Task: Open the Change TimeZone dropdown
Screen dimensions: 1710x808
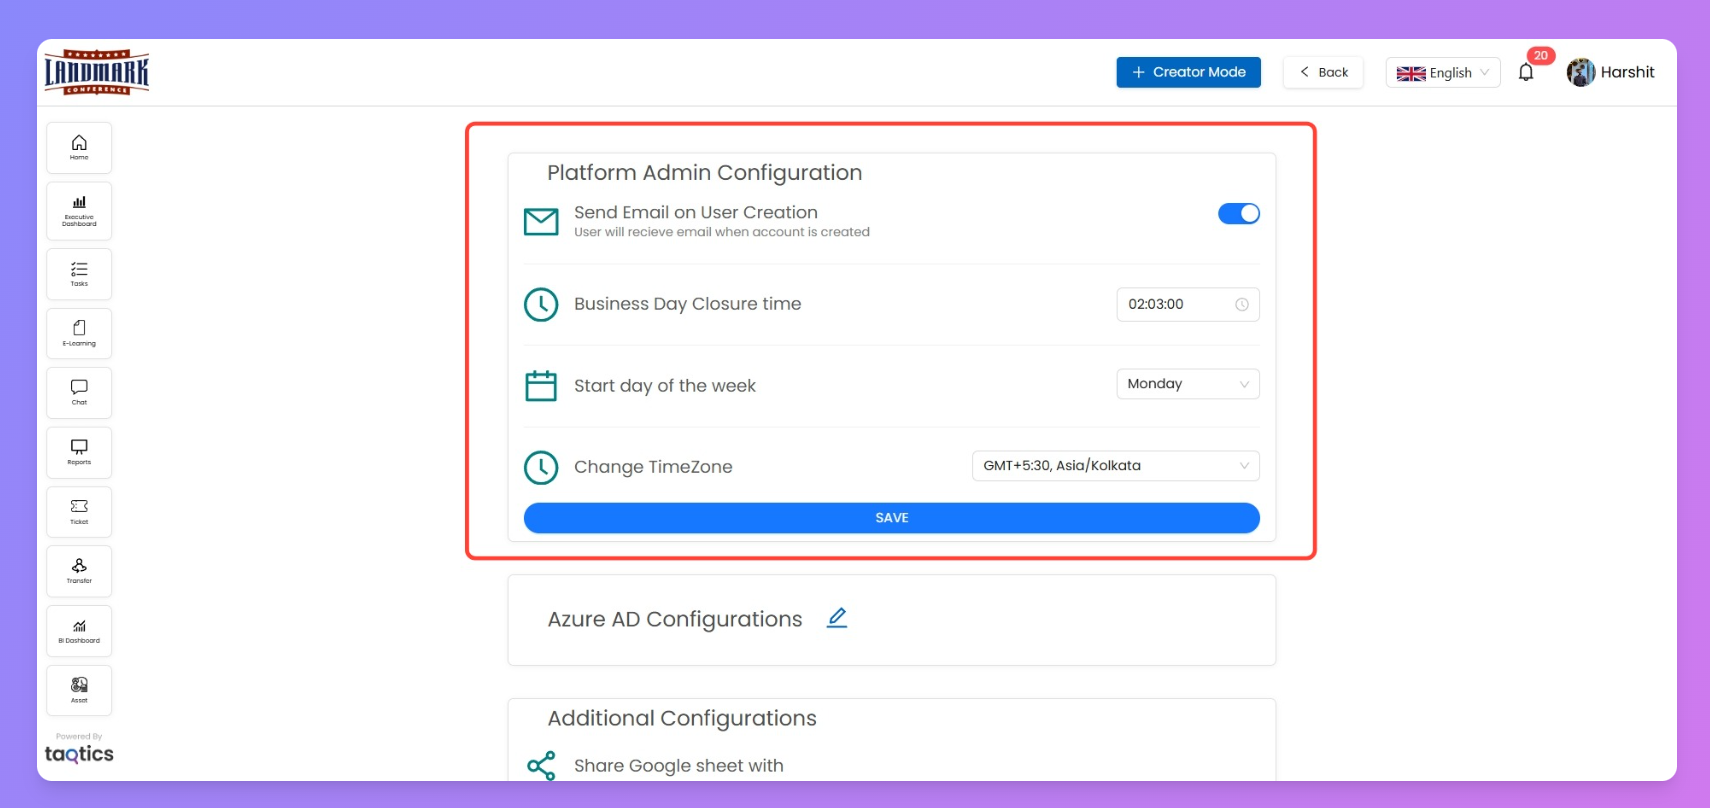Action: click(x=1115, y=466)
